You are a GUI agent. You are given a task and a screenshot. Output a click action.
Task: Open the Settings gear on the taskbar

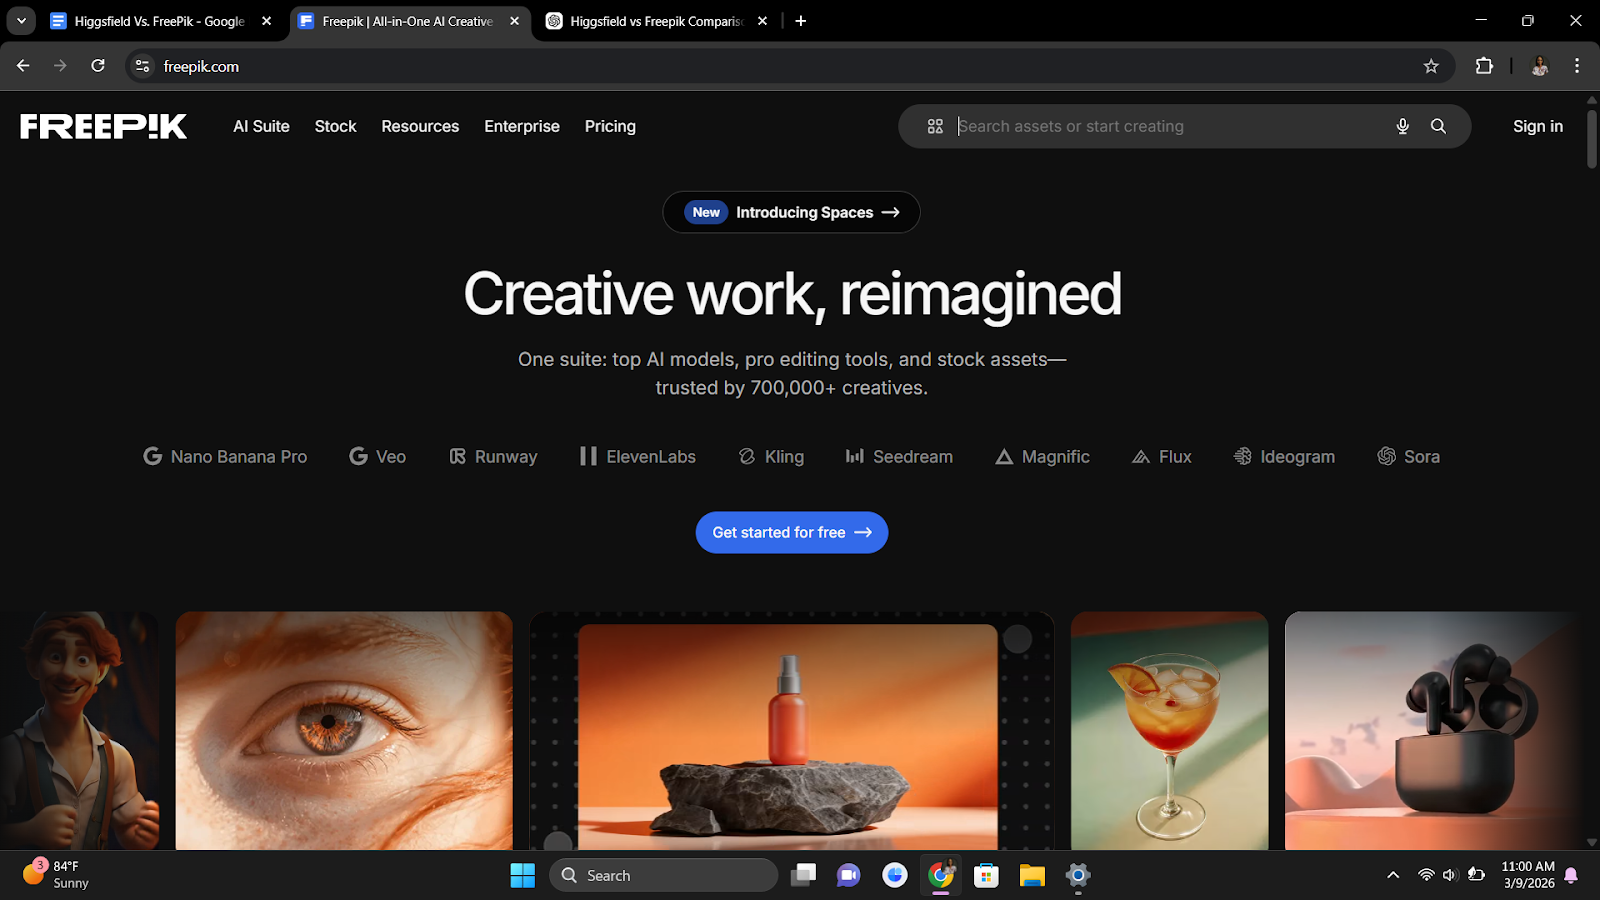click(1078, 876)
